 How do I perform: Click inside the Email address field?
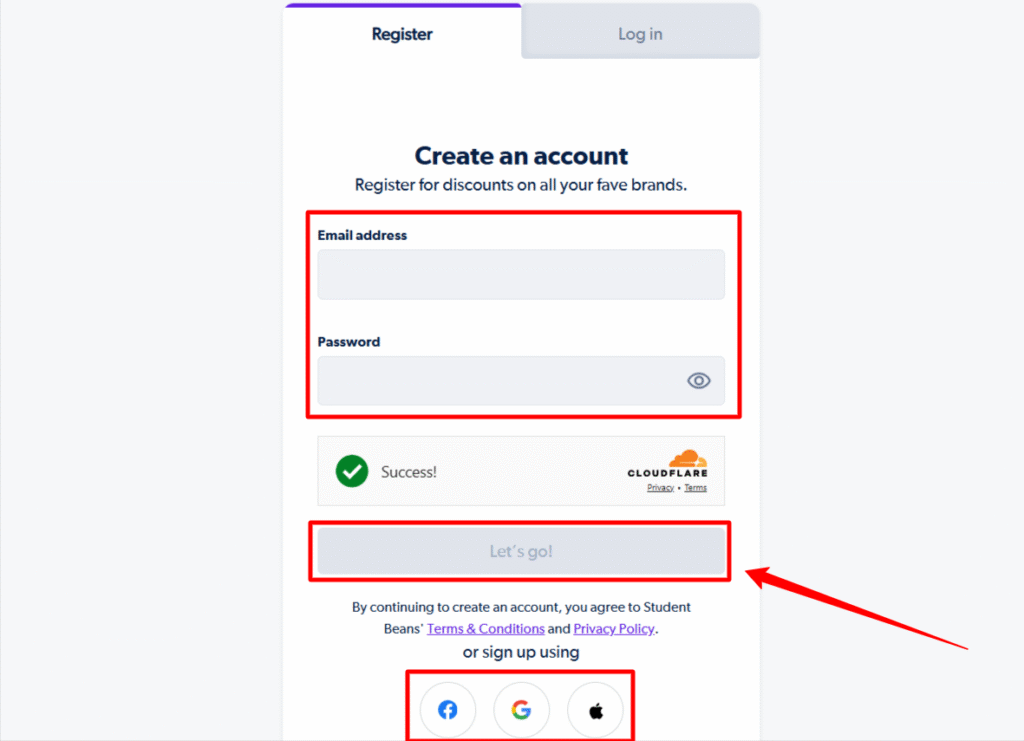(520, 274)
